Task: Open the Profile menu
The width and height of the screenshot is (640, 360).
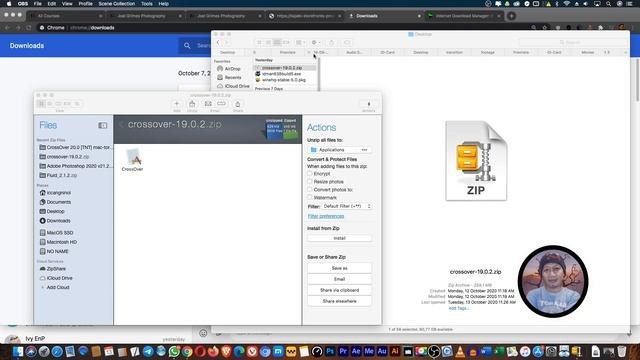Action: [85, 4]
